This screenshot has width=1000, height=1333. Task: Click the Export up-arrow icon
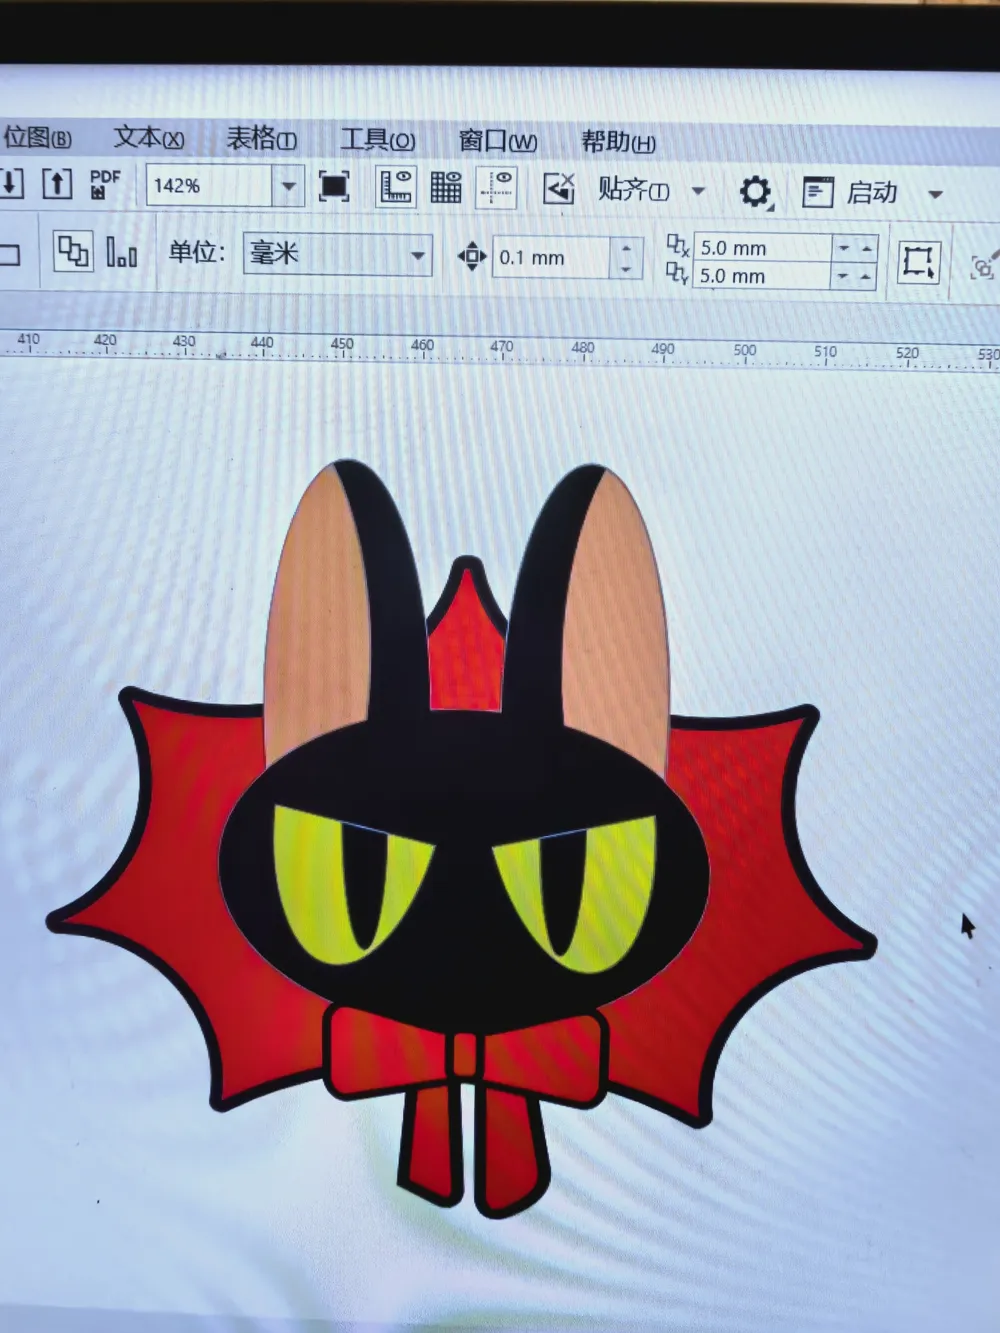coord(57,183)
